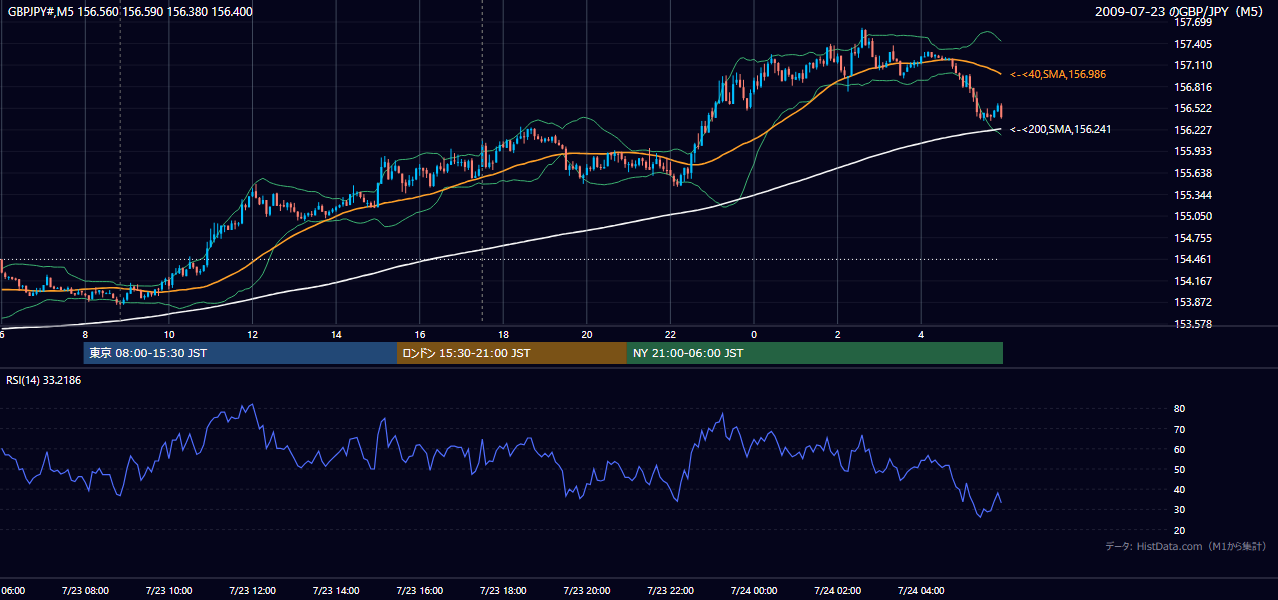Click price axis value 157.405
This screenshot has height=600, width=1278.
click(x=1193, y=44)
